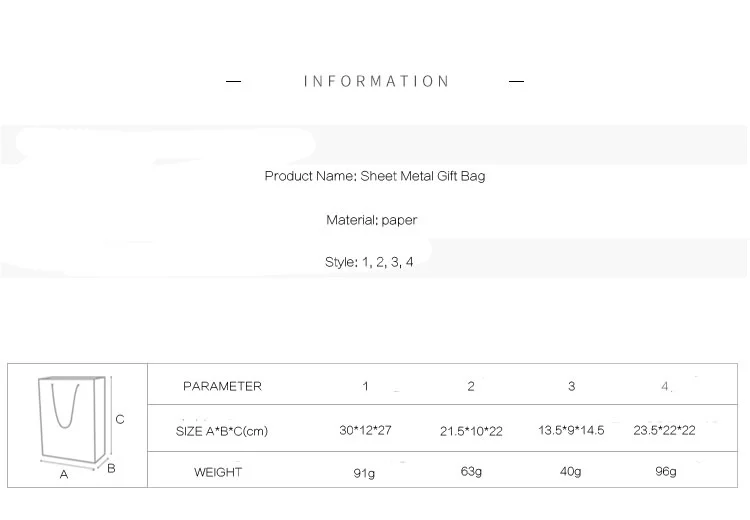Select the 13.5*9*14.5 size cell
The image size is (750, 520).
571,431
